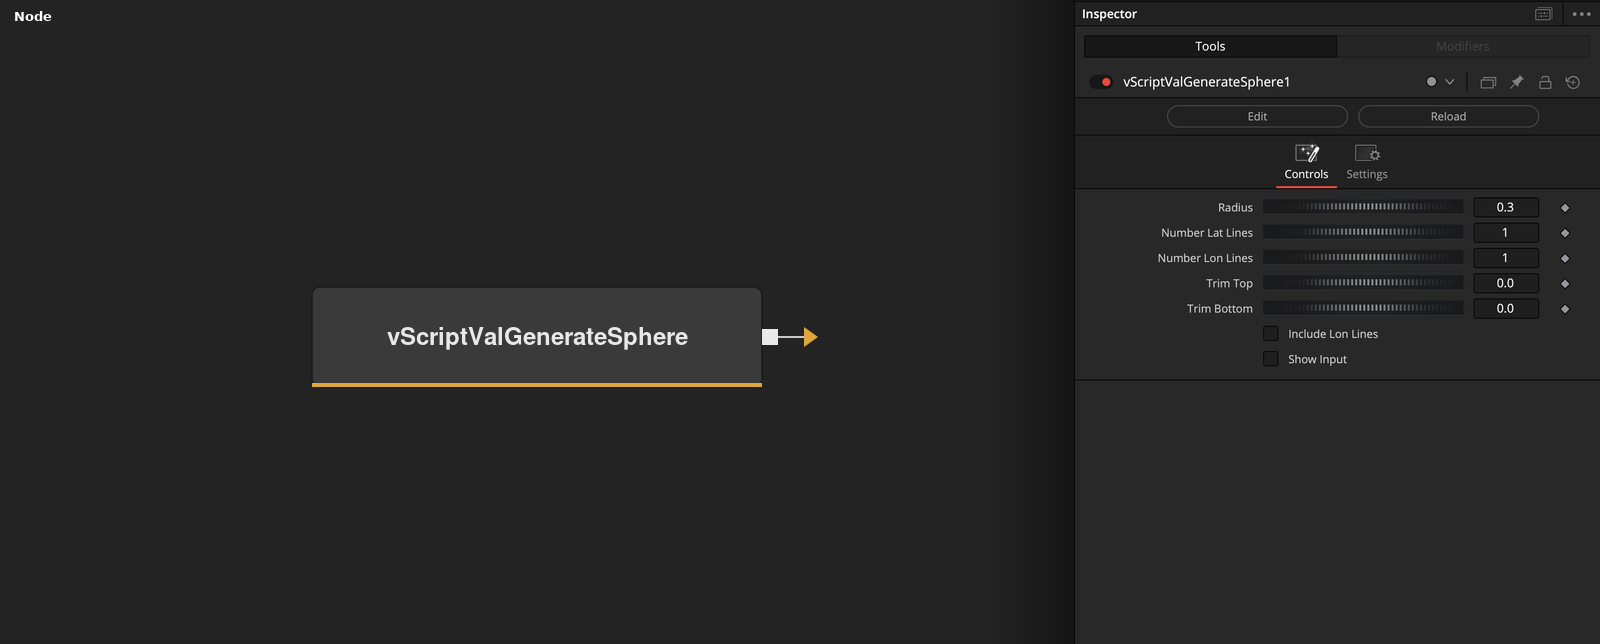This screenshot has height=644, width=1600.
Task: Enable Include Lon Lines checkbox
Action: pyautogui.click(x=1271, y=334)
